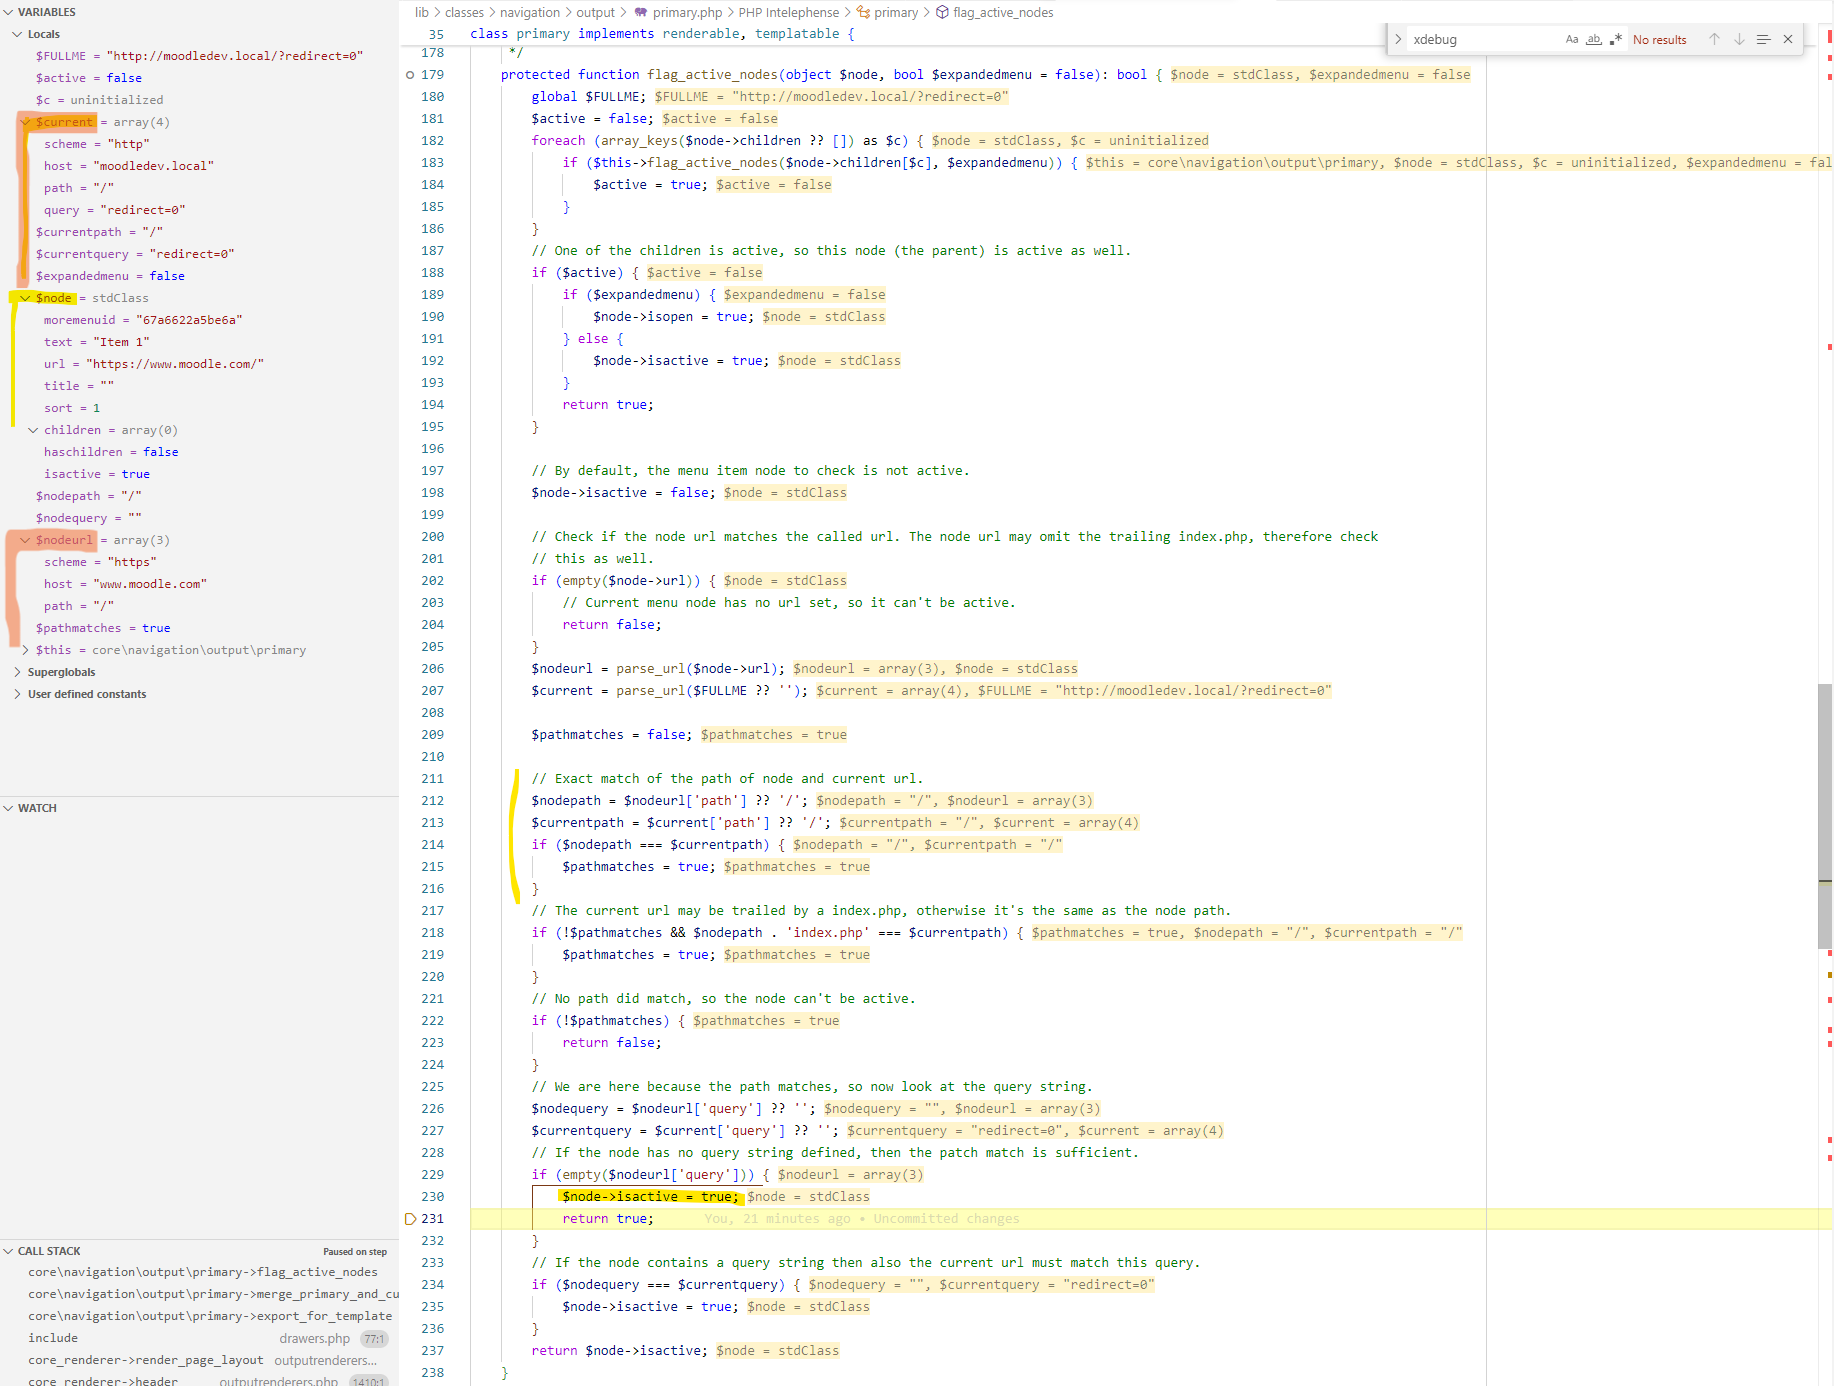Go to previous match arrow
This screenshot has height=1386, width=1834.
pyautogui.click(x=1714, y=39)
